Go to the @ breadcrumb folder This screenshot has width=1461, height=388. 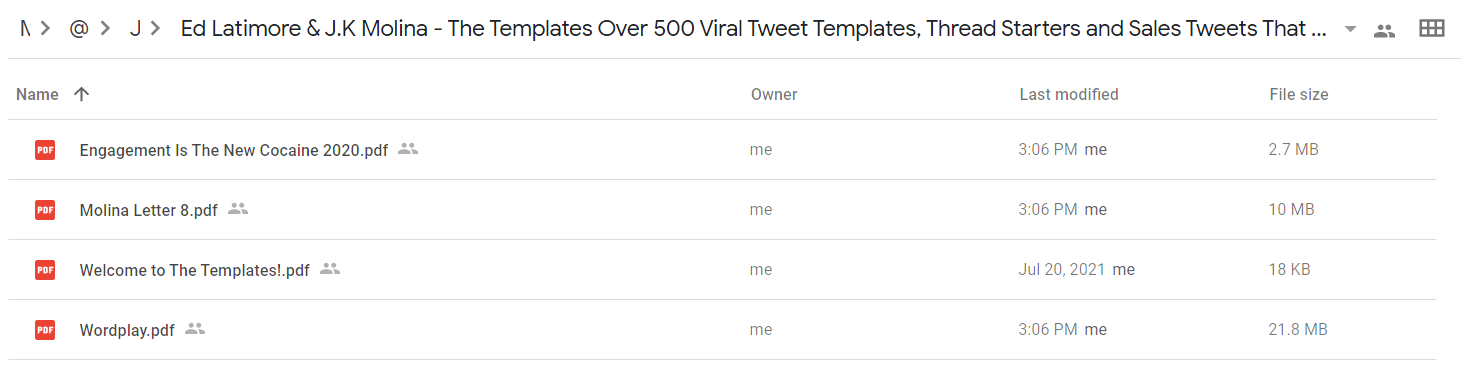(79, 29)
